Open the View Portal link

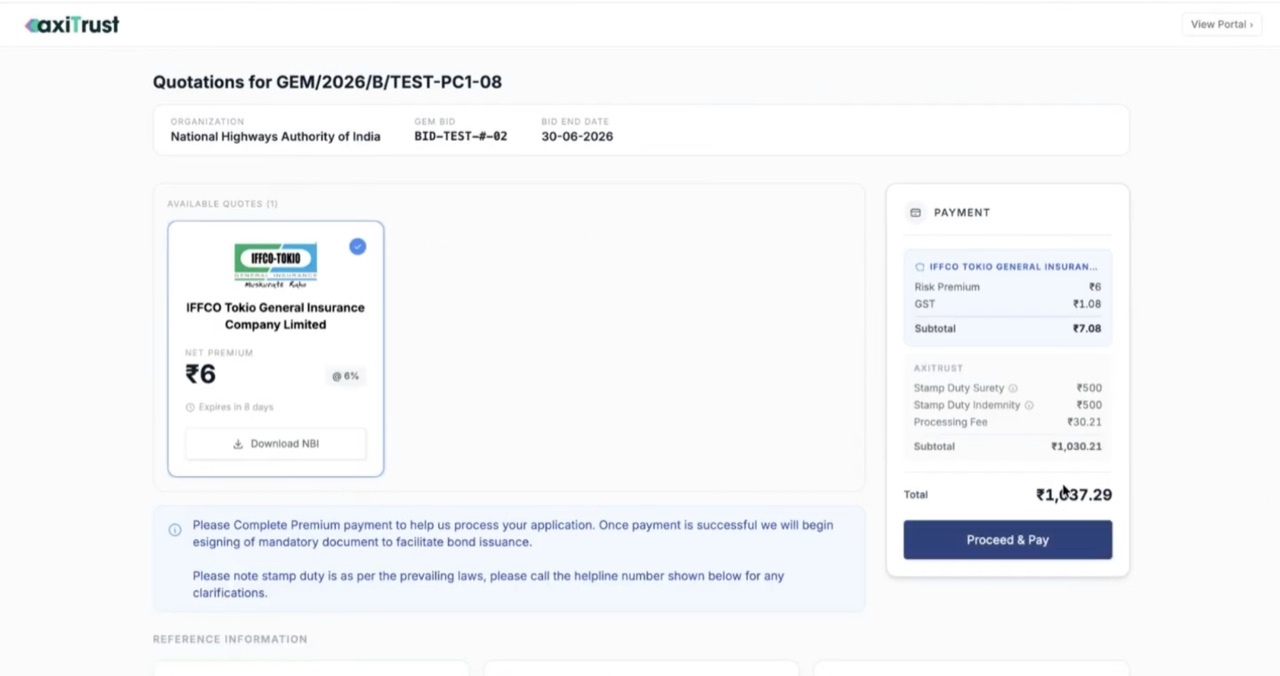tap(1221, 24)
